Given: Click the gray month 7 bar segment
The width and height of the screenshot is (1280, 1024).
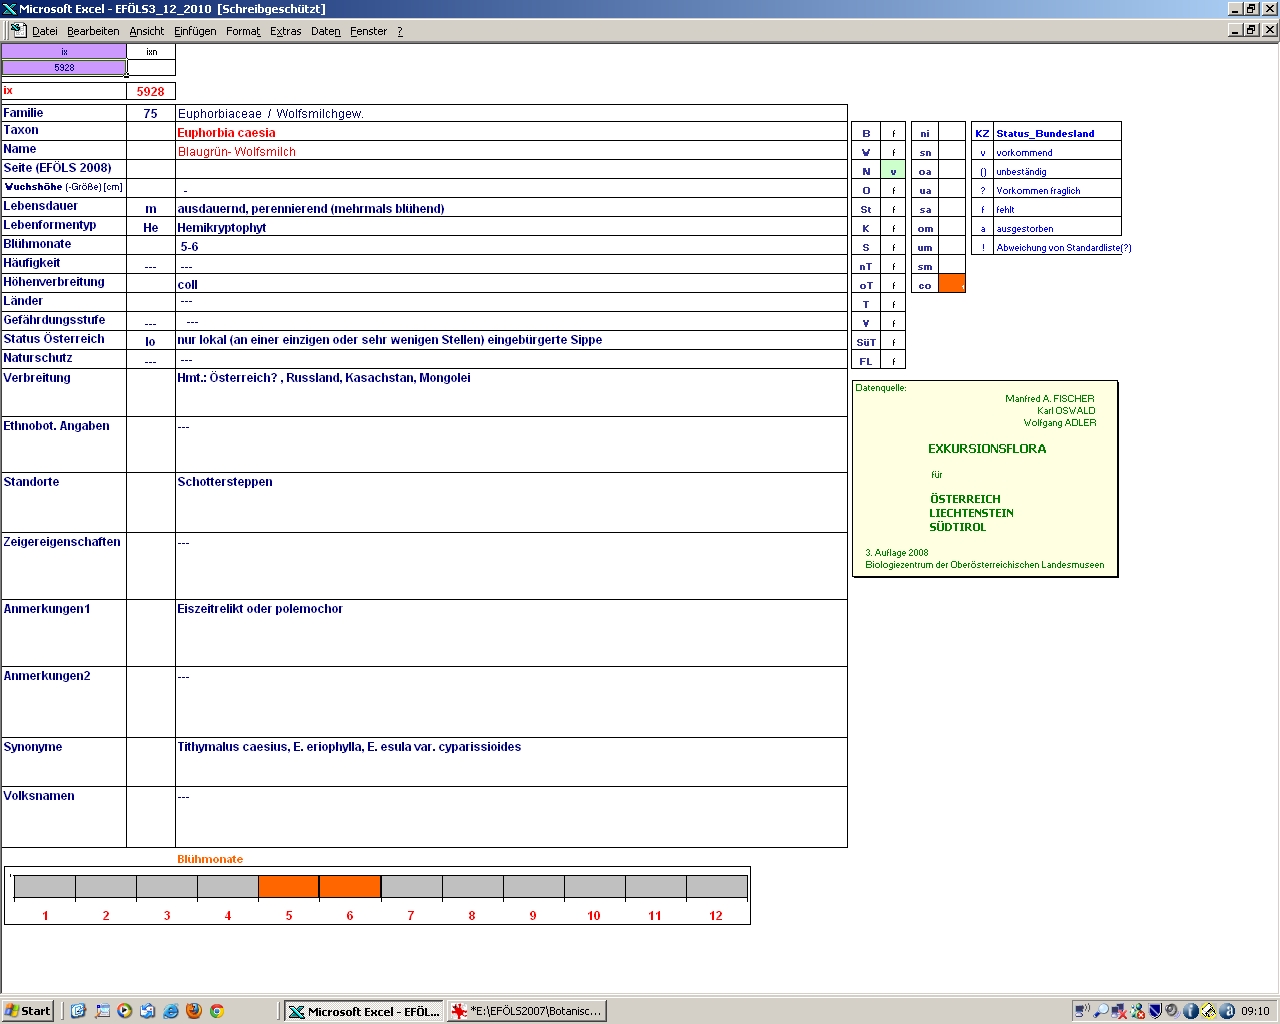Looking at the screenshot, I should pos(412,887).
